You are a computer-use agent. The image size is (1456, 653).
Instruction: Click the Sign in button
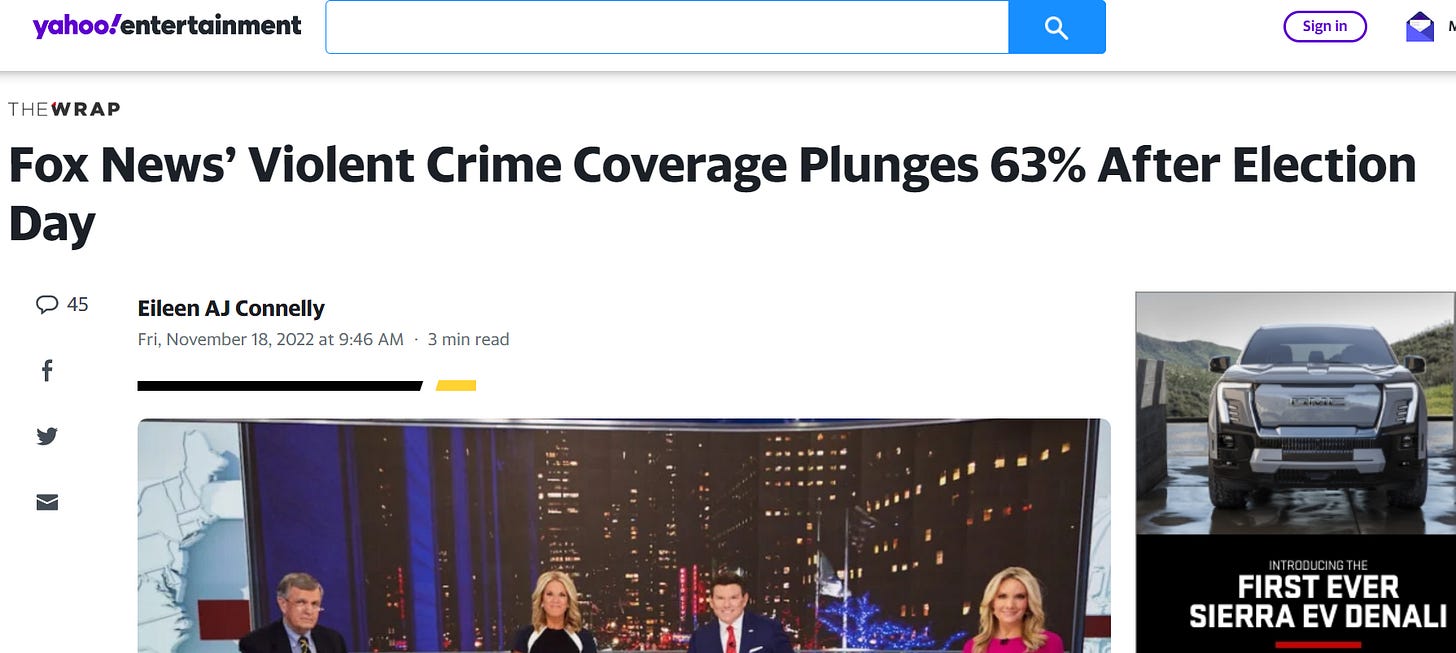1325,26
